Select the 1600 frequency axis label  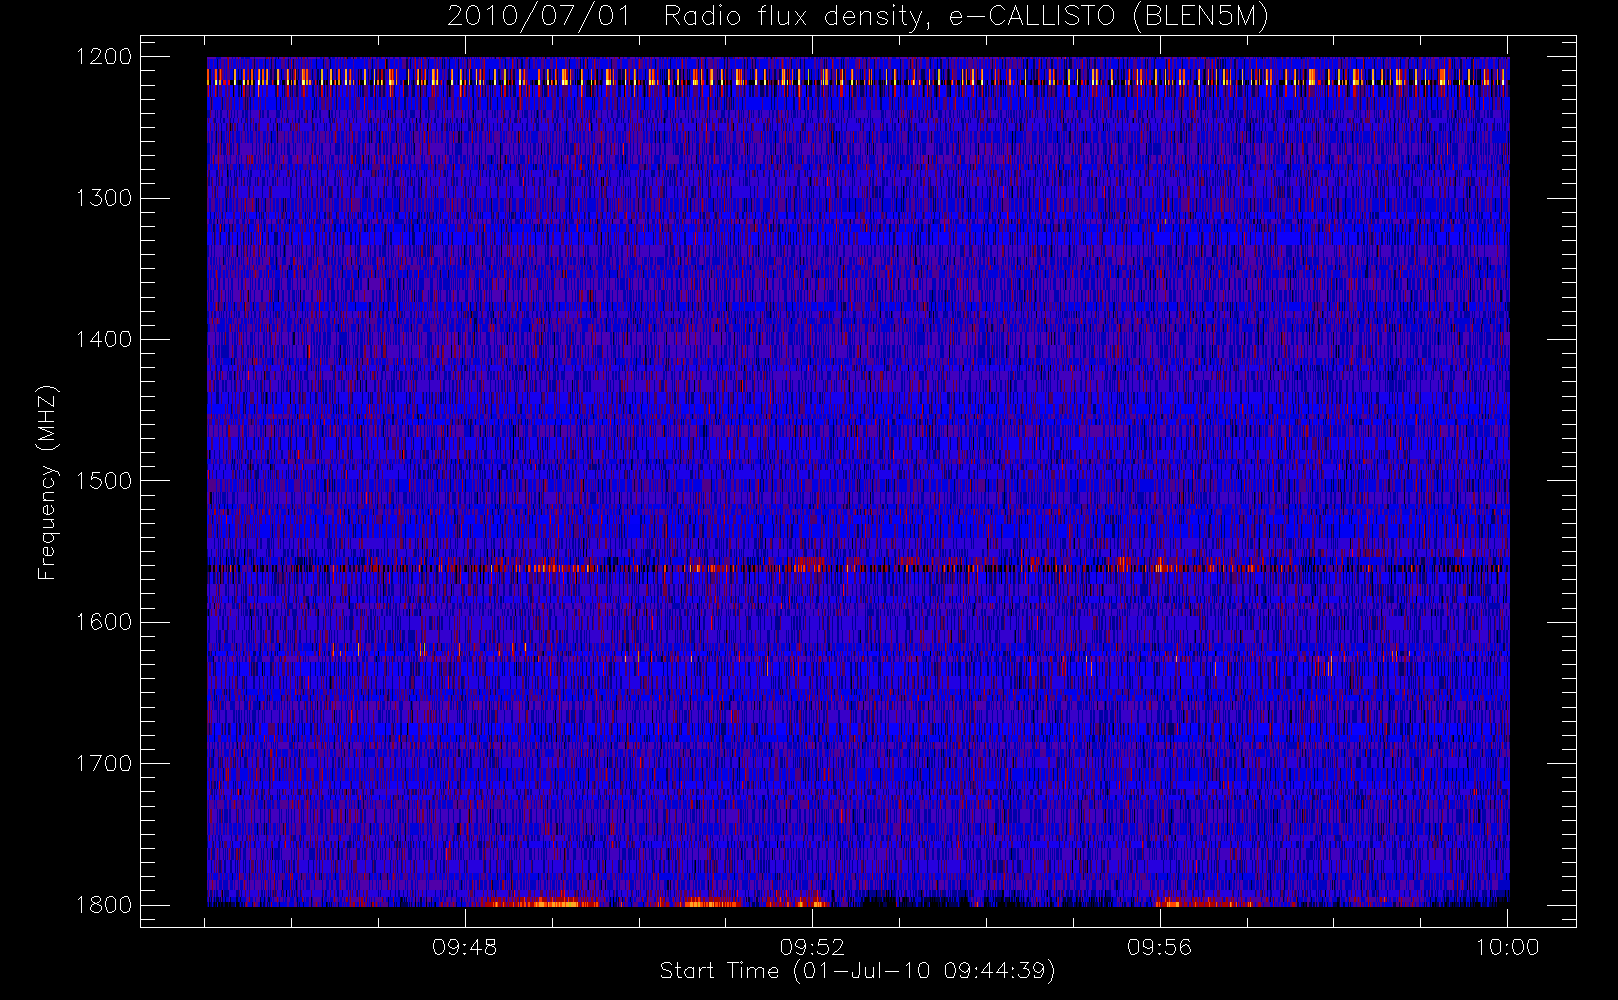(x=104, y=622)
